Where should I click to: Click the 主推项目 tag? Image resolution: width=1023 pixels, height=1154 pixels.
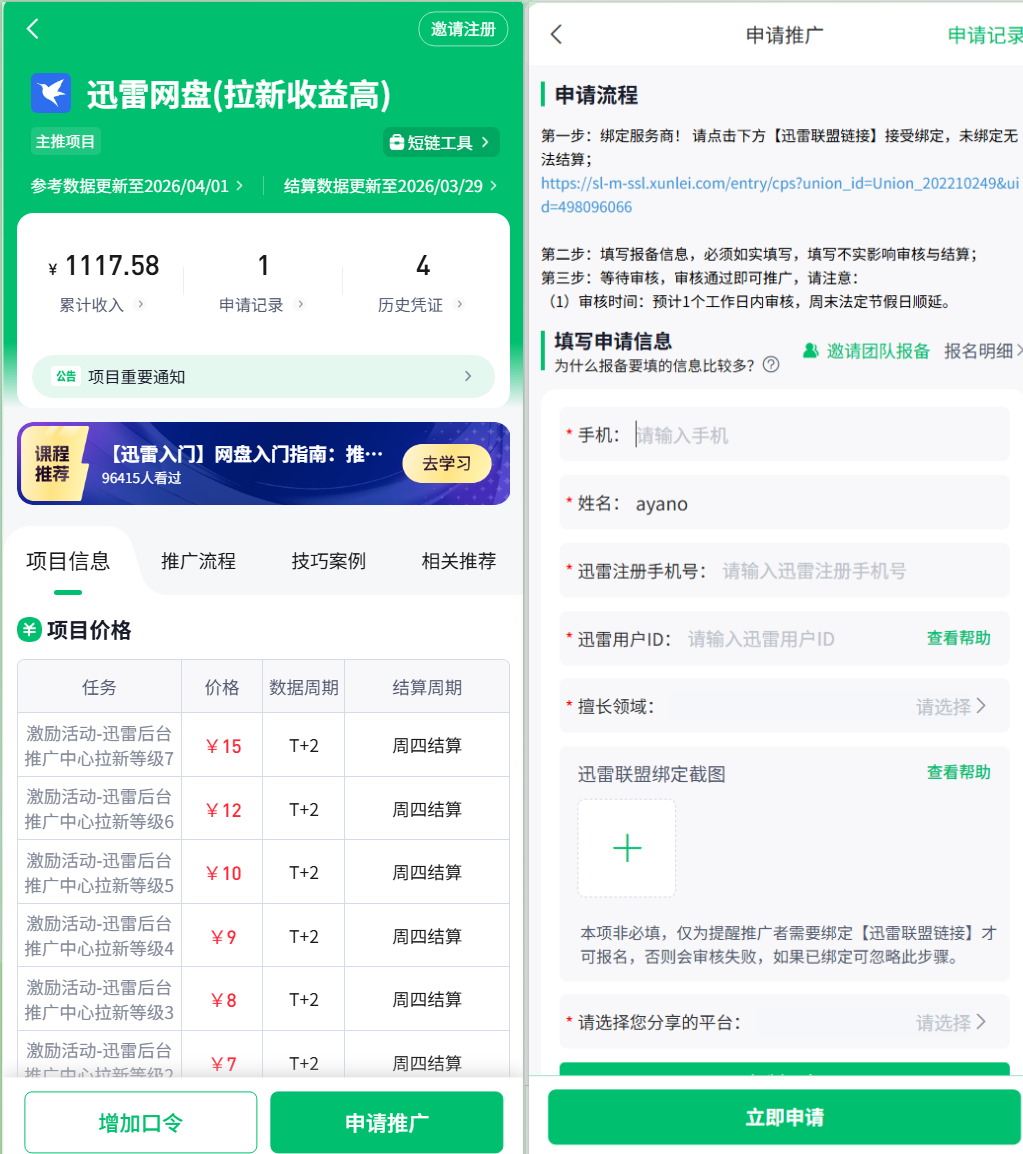tap(66, 141)
